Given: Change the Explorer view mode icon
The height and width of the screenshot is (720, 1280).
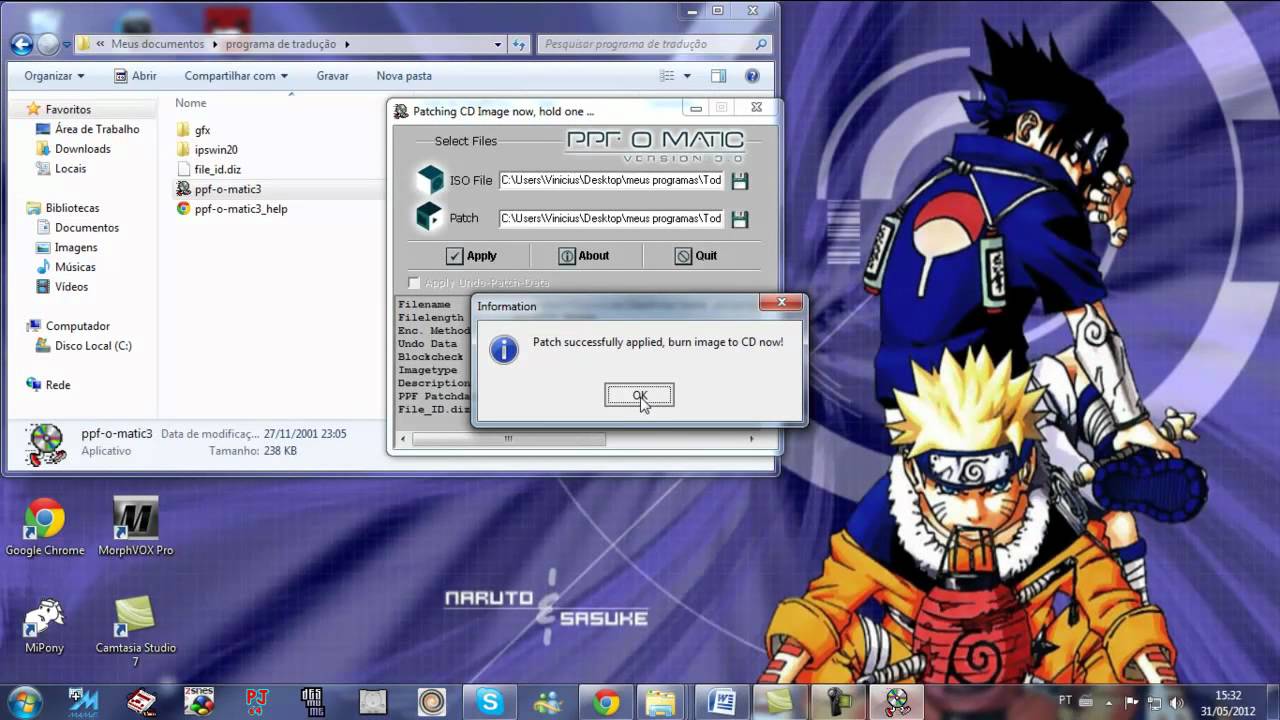Looking at the screenshot, I should click(x=667, y=76).
